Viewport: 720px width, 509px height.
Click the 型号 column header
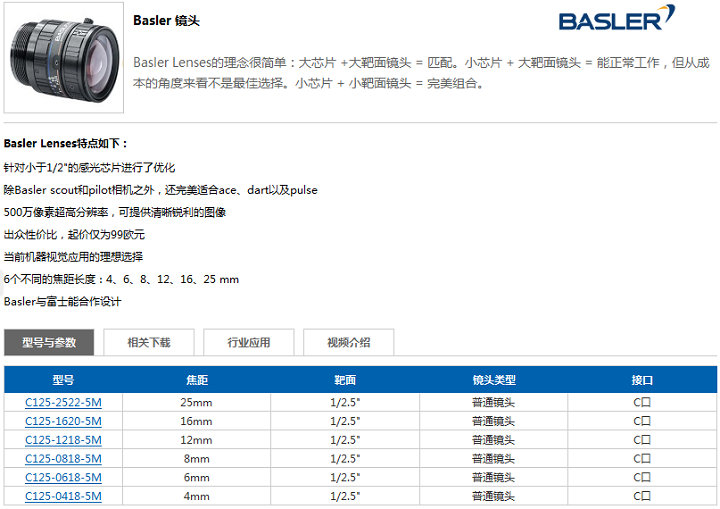(x=63, y=381)
